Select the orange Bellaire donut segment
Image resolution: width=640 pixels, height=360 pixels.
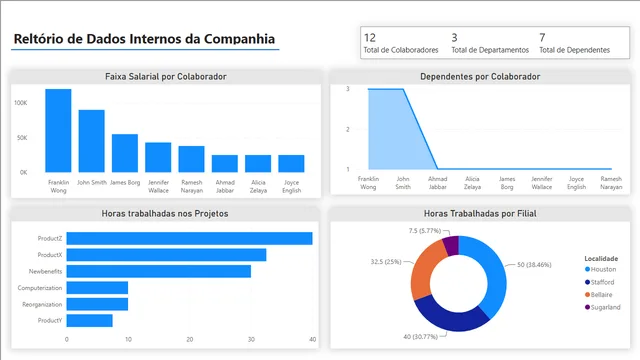click(424, 269)
